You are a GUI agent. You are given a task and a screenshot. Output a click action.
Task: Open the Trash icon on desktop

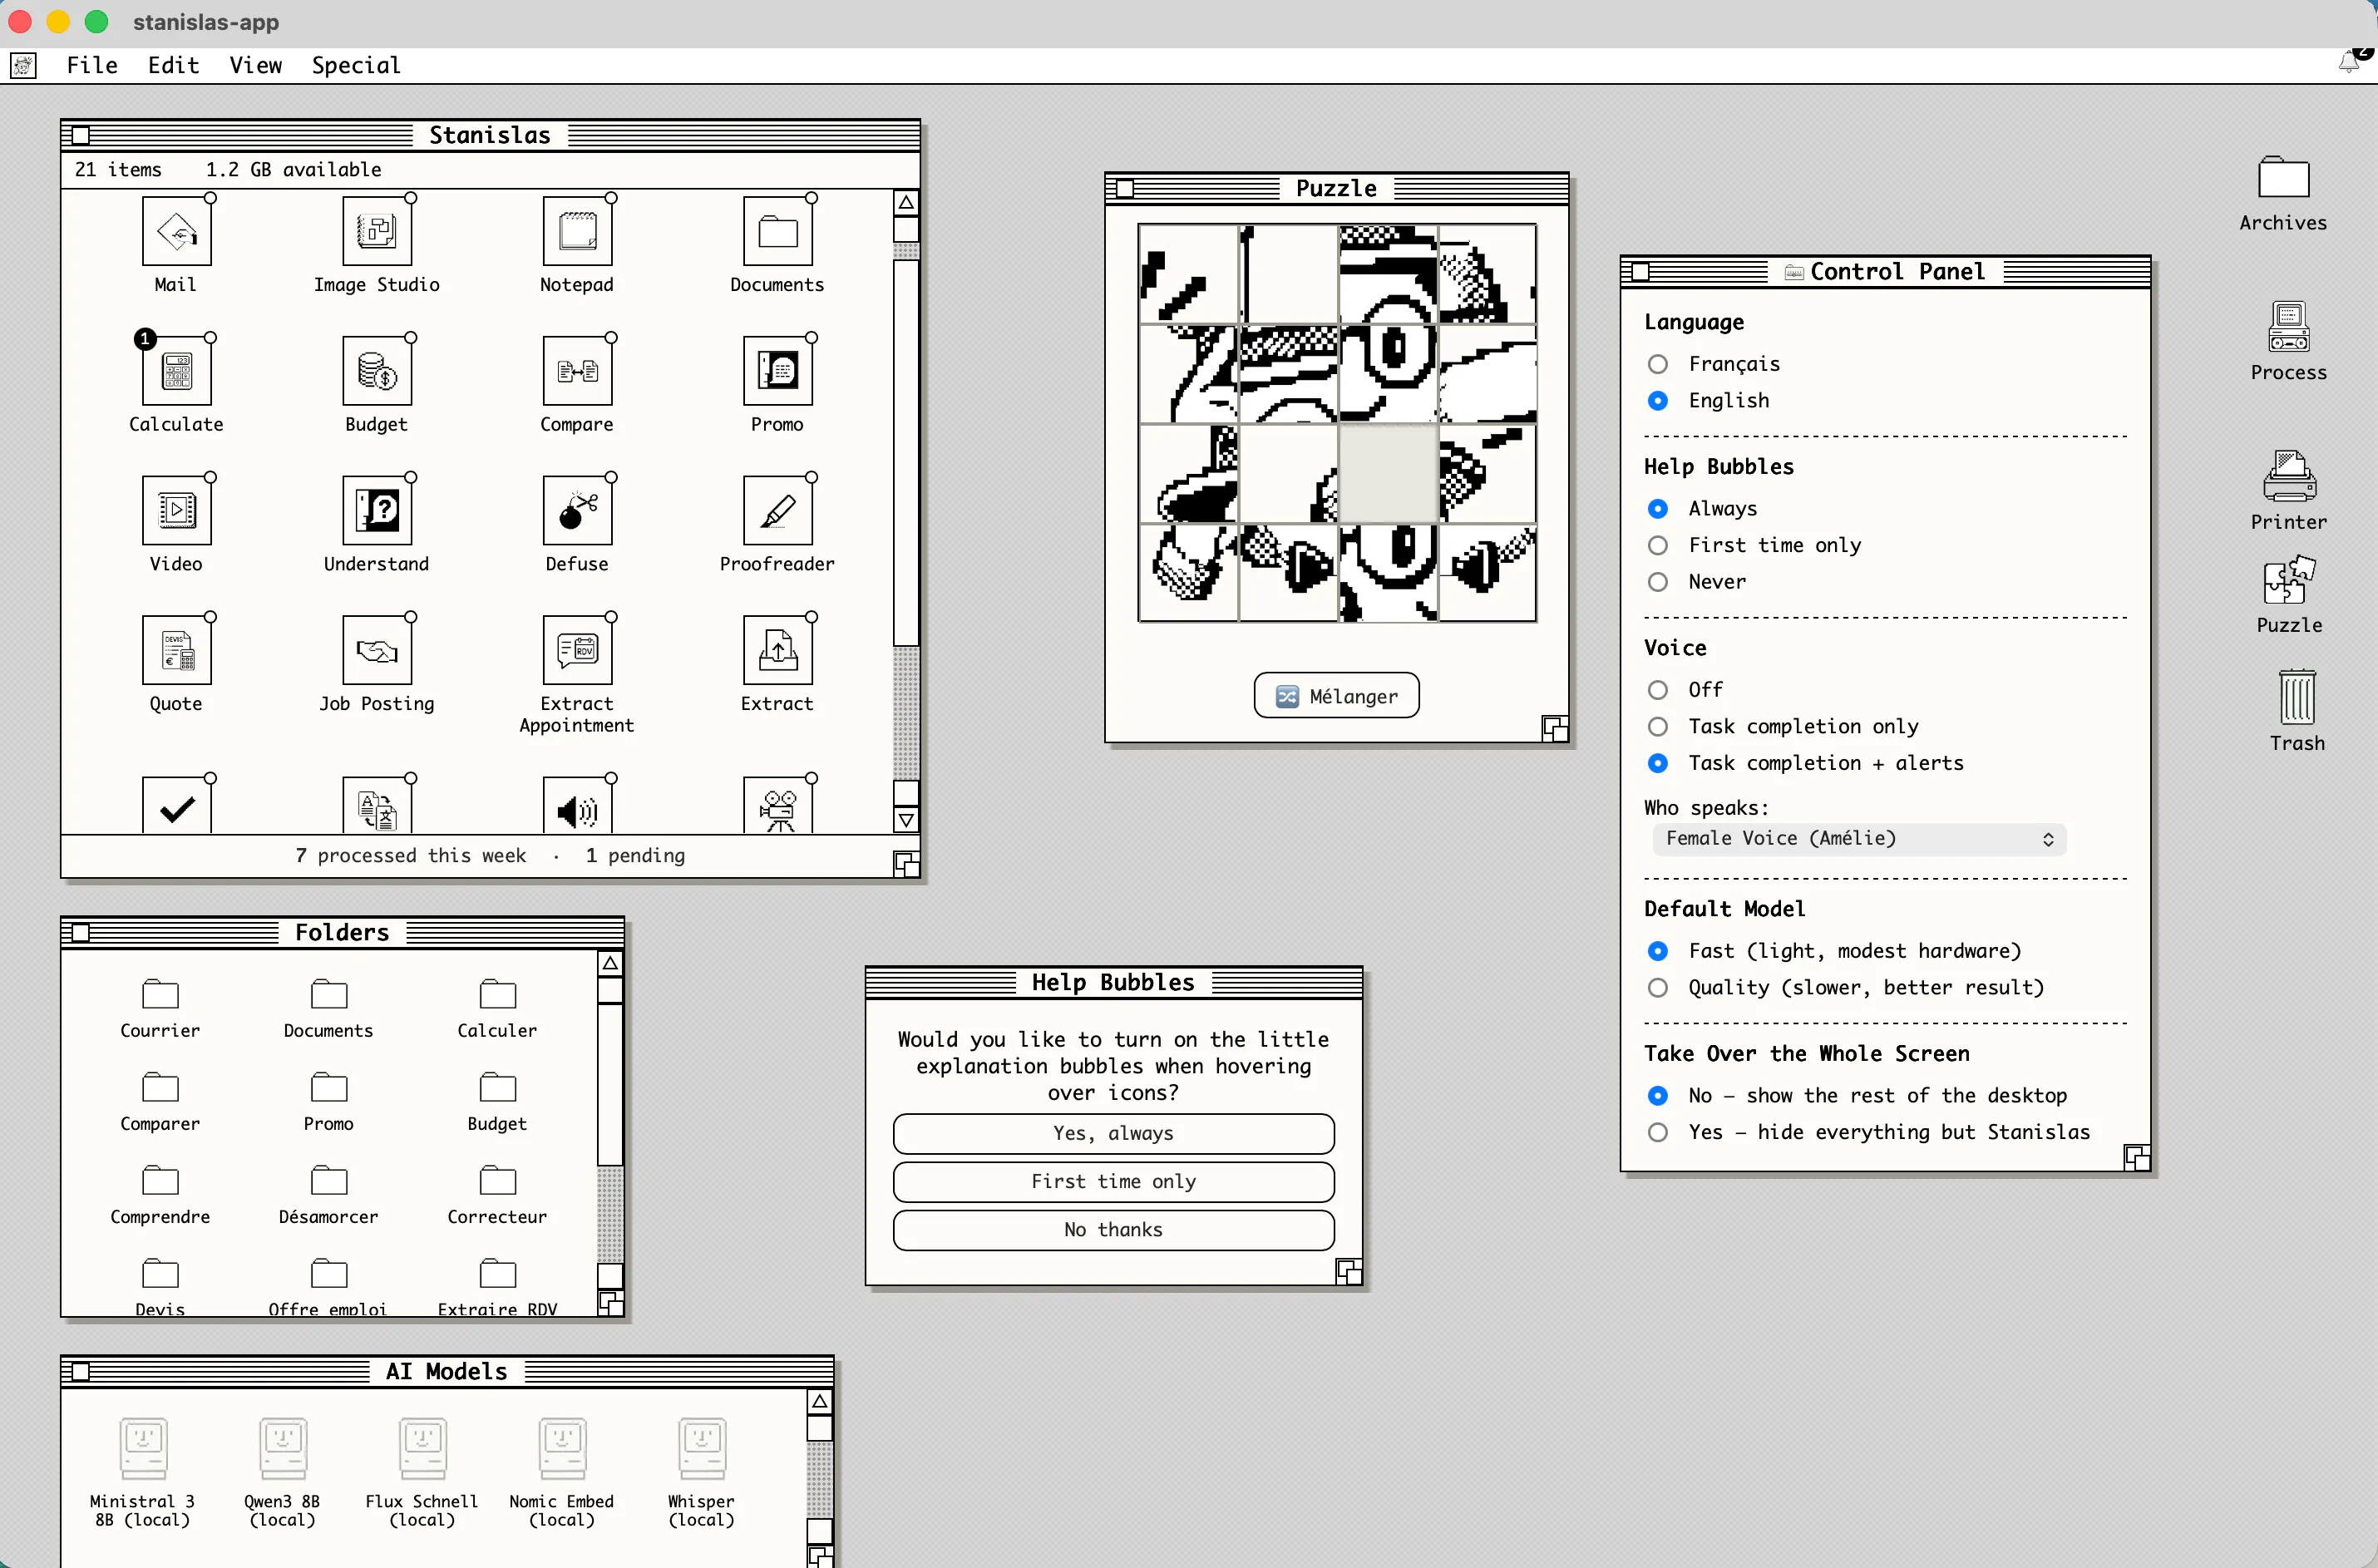(x=2297, y=697)
